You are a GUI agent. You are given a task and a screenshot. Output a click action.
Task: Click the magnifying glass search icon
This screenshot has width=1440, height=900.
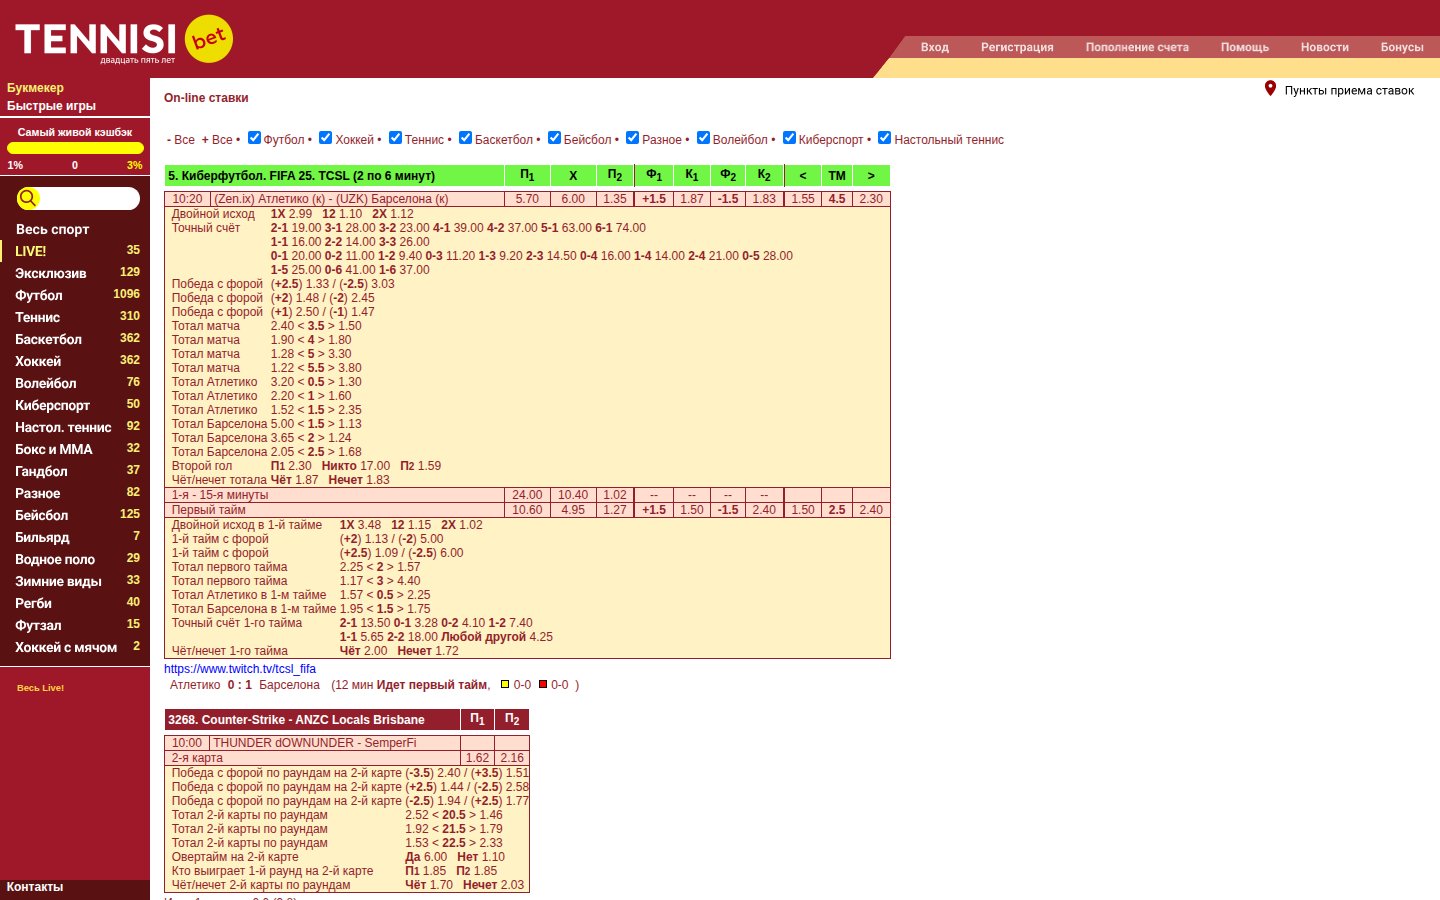[x=28, y=198]
